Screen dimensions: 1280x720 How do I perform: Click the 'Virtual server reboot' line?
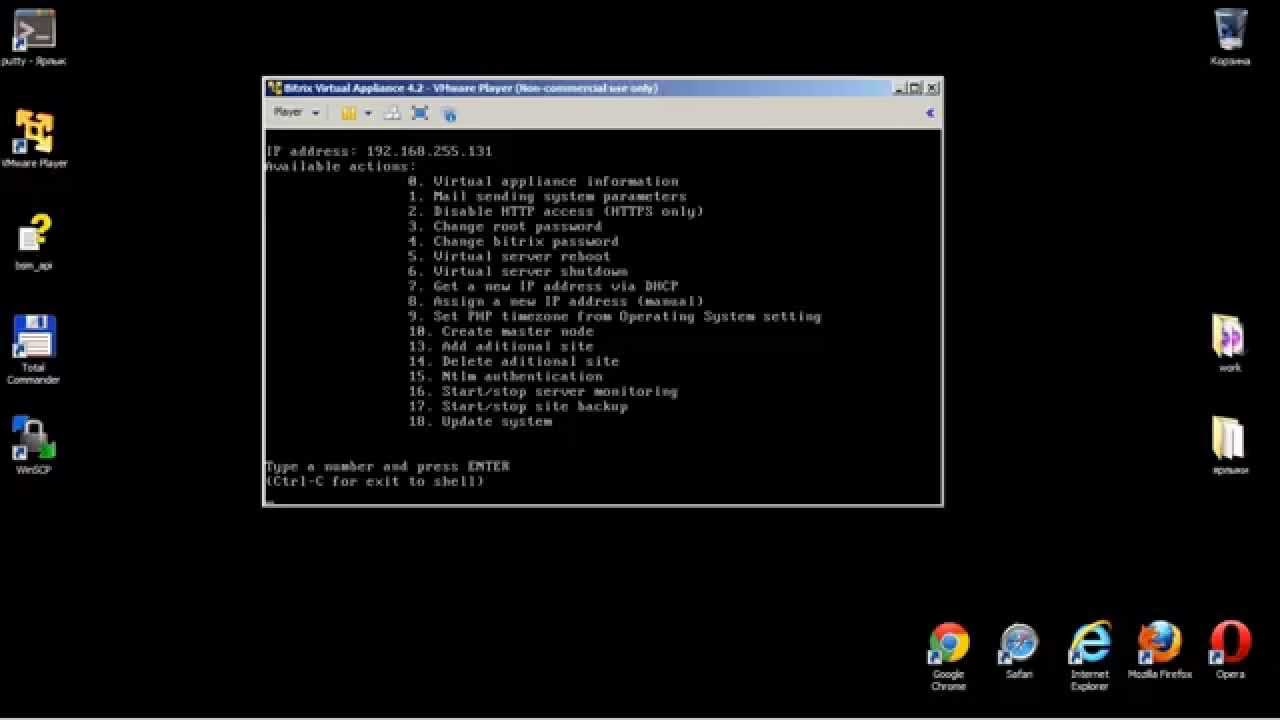pyautogui.click(x=509, y=256)
